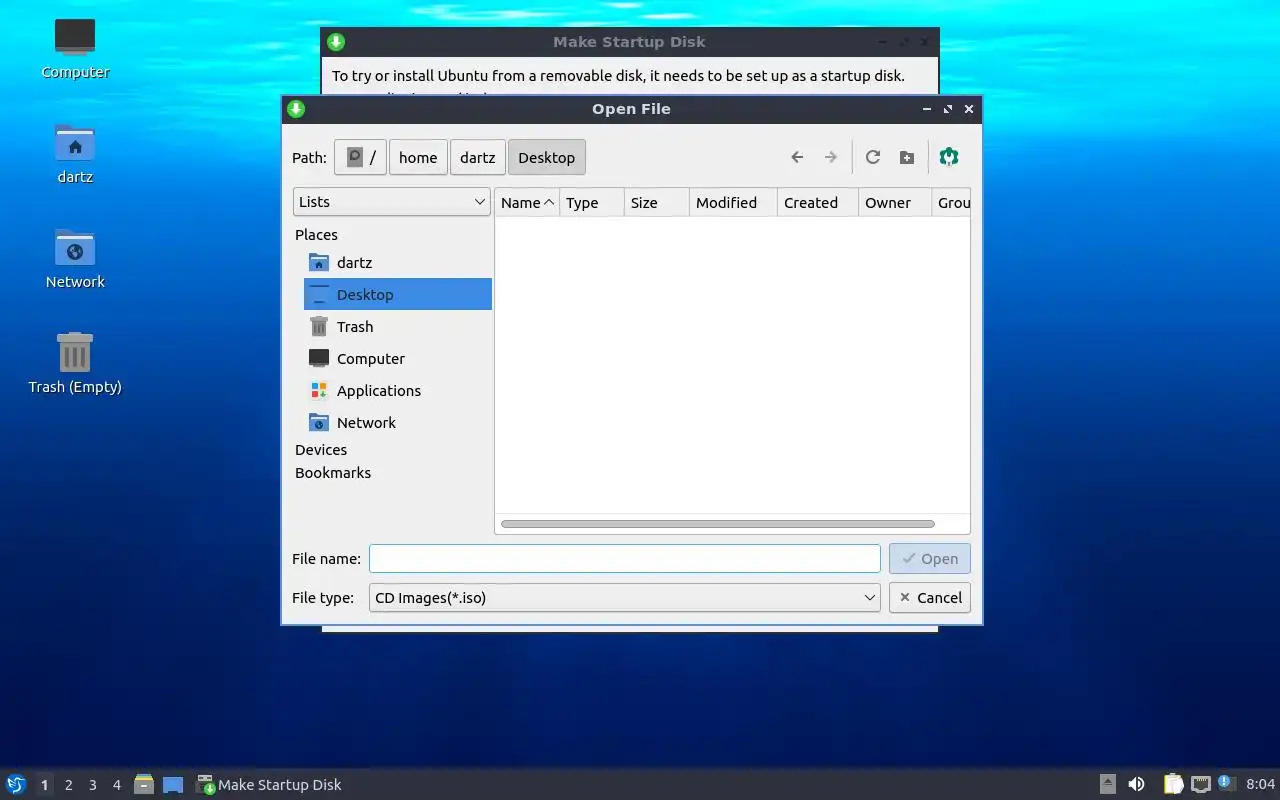Open the Lists side pane dropdown
Image resolution: width=1280 pixels, height=800 pixels.
click(x=392, y=201)
